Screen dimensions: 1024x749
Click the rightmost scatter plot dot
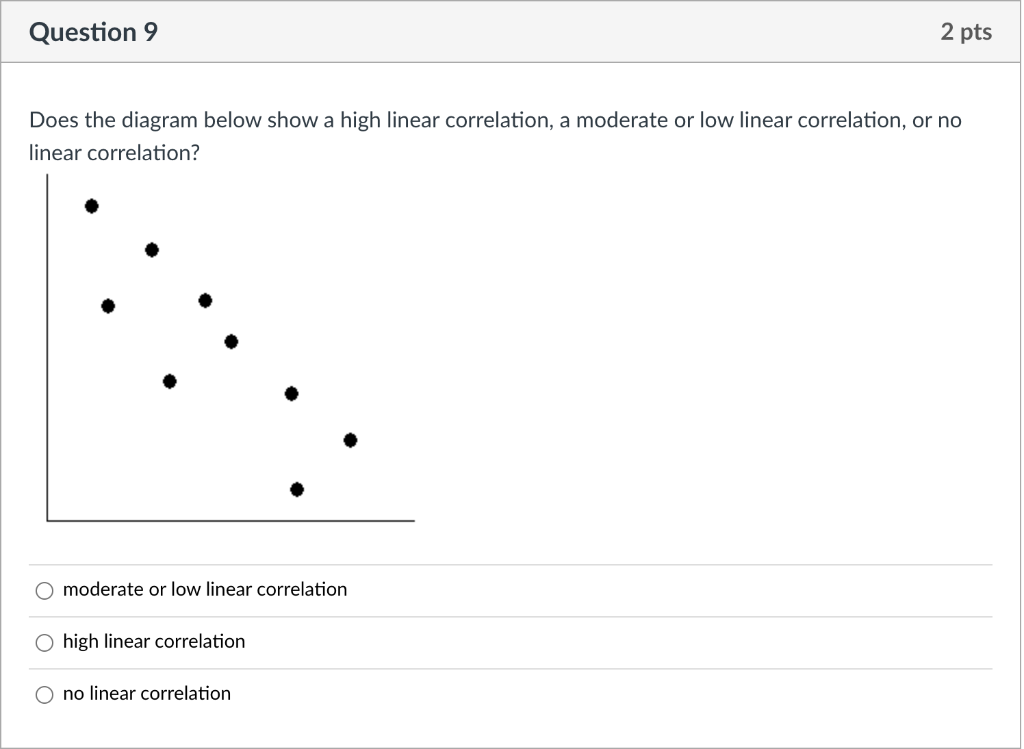(x=351, y=439)
